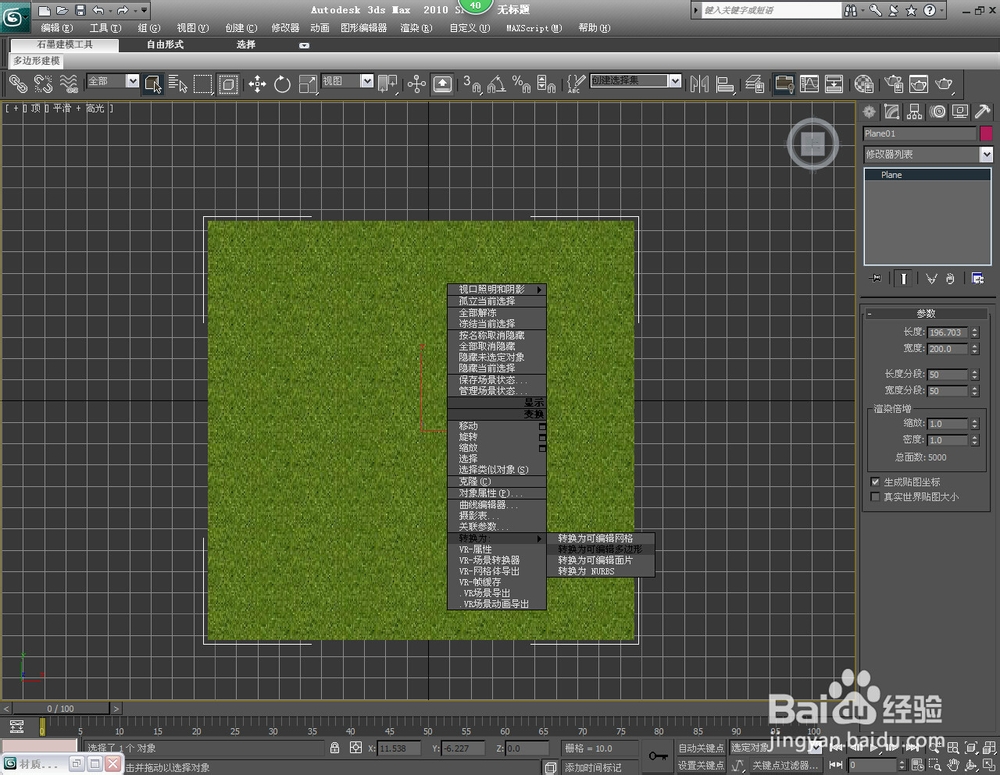Click the Align tool icon

[725, 84]
